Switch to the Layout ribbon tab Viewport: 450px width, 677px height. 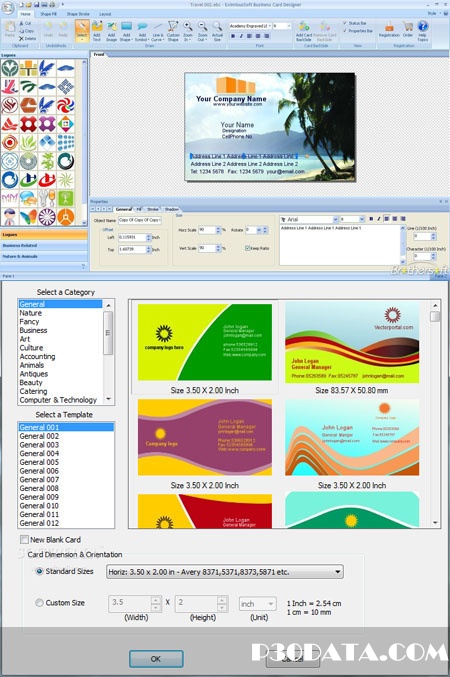pos(105,14)
